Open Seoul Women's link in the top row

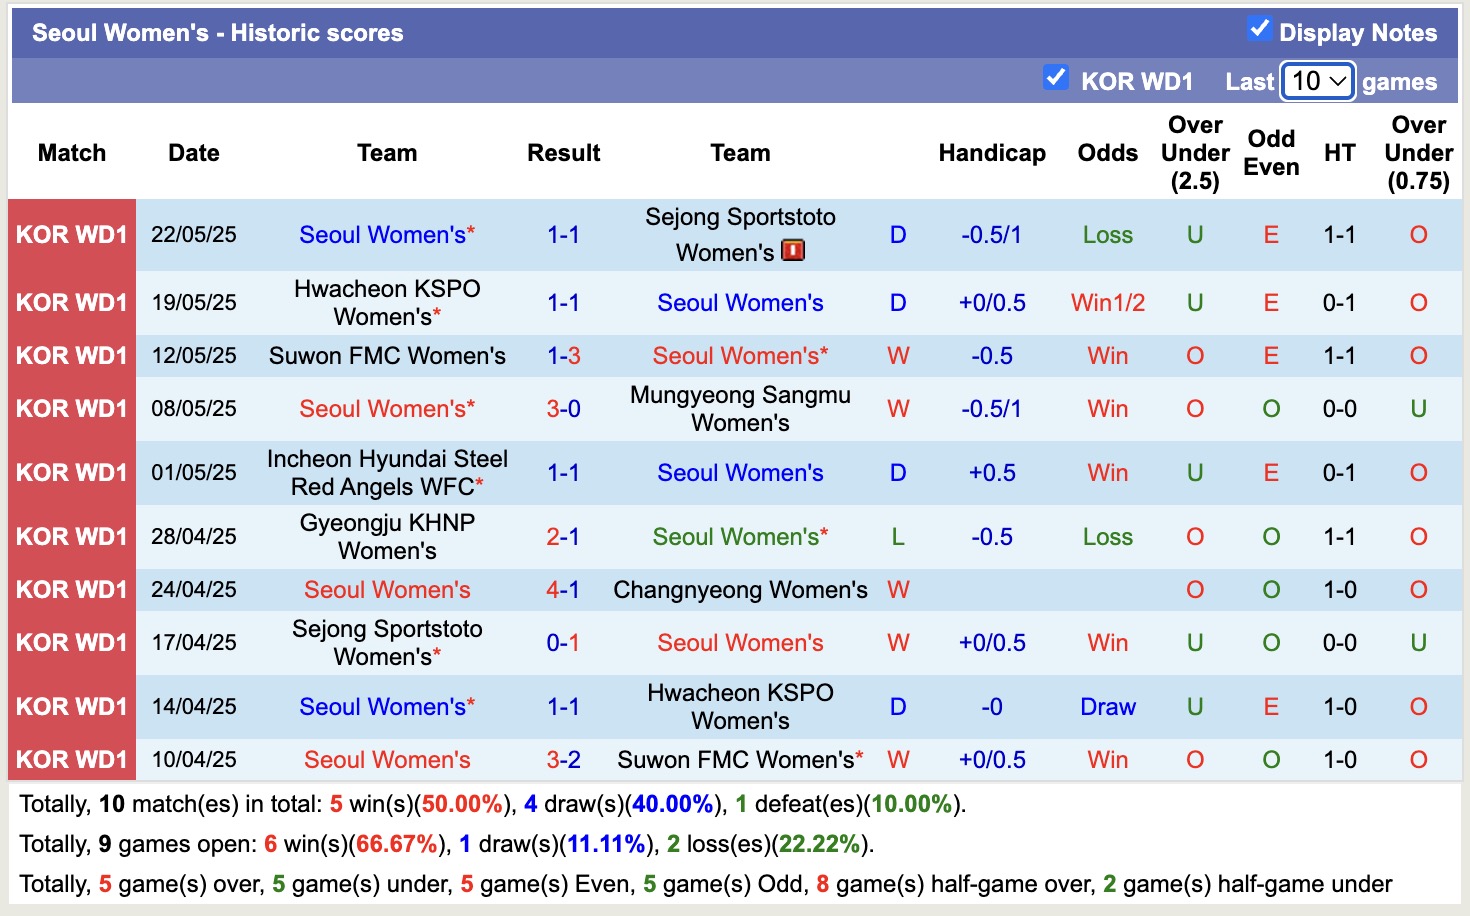387,234
